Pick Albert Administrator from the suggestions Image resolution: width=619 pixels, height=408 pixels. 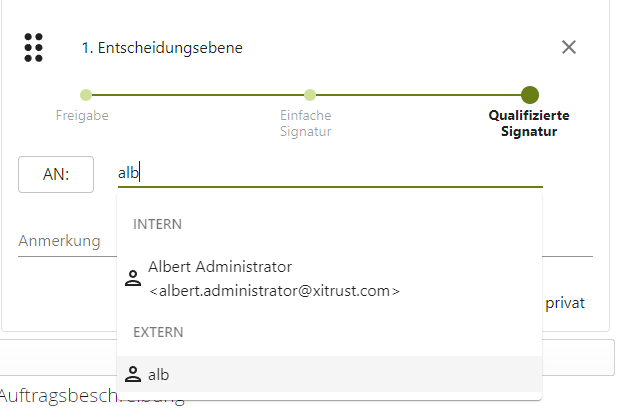coord(220,267)
